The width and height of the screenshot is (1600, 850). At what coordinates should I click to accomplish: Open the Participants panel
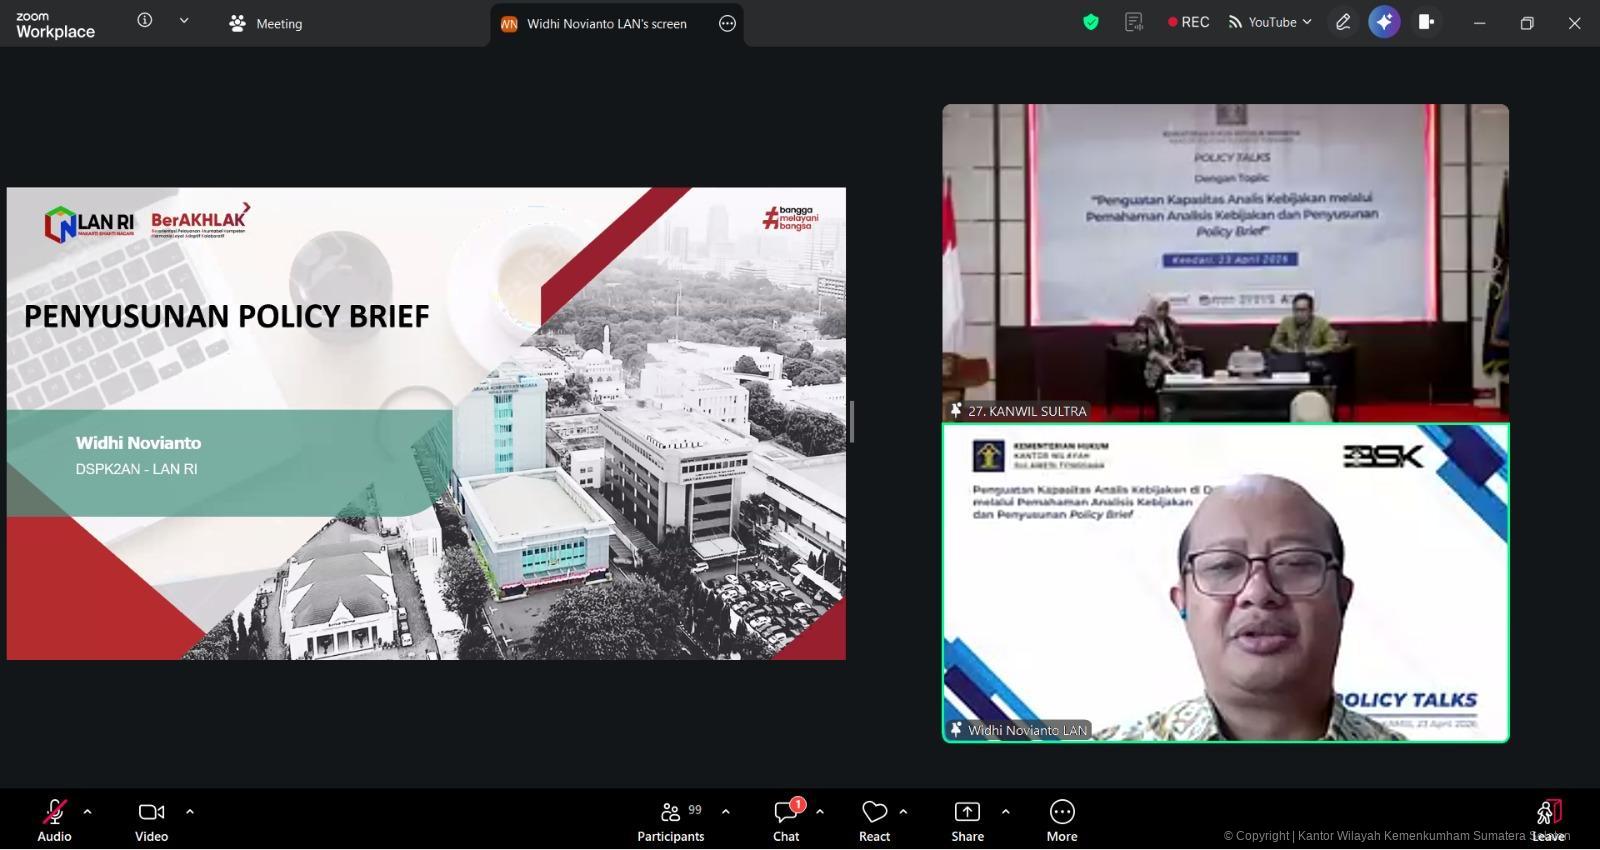click(671, 819)
